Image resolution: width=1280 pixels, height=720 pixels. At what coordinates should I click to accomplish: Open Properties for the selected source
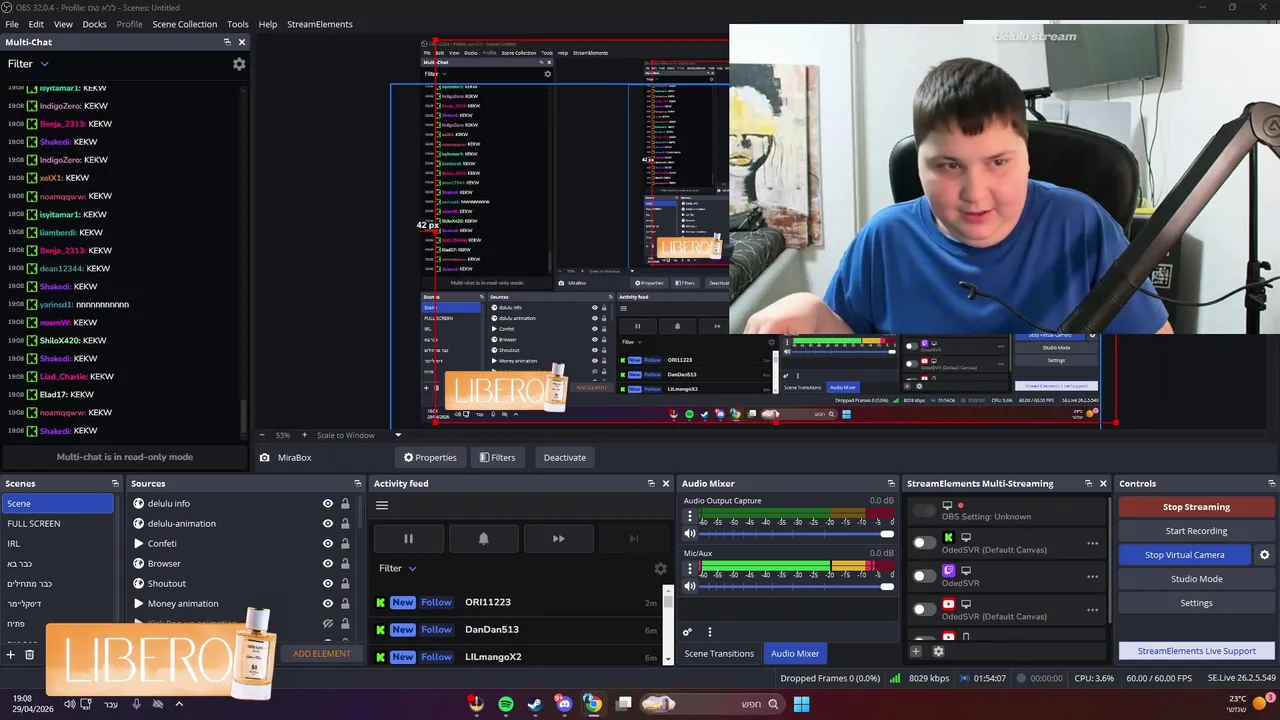pyautogui.click(x=430, y=457)
